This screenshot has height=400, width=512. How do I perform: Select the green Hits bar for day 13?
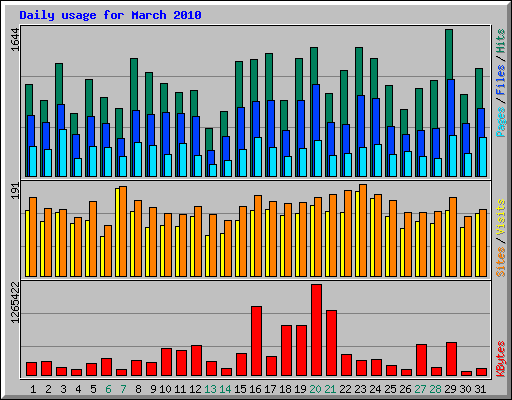click(x=209, y=139)
